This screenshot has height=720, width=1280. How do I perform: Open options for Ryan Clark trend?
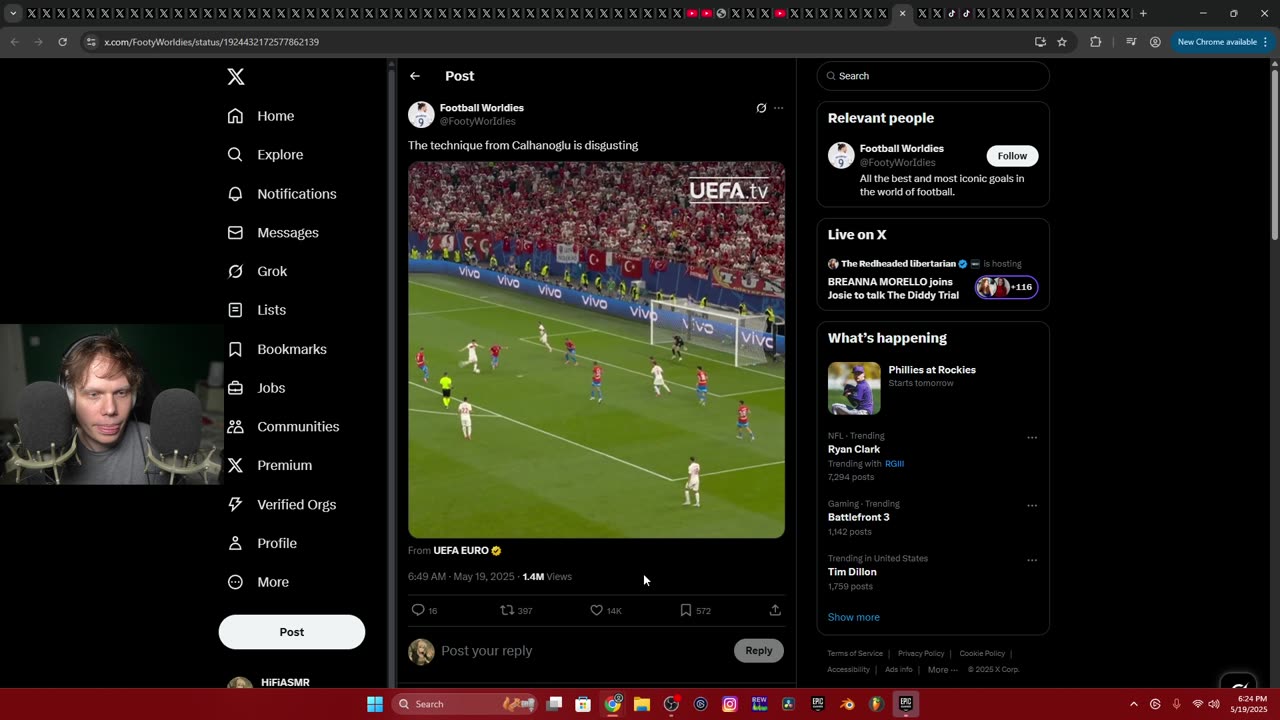tap(1032, 438)
